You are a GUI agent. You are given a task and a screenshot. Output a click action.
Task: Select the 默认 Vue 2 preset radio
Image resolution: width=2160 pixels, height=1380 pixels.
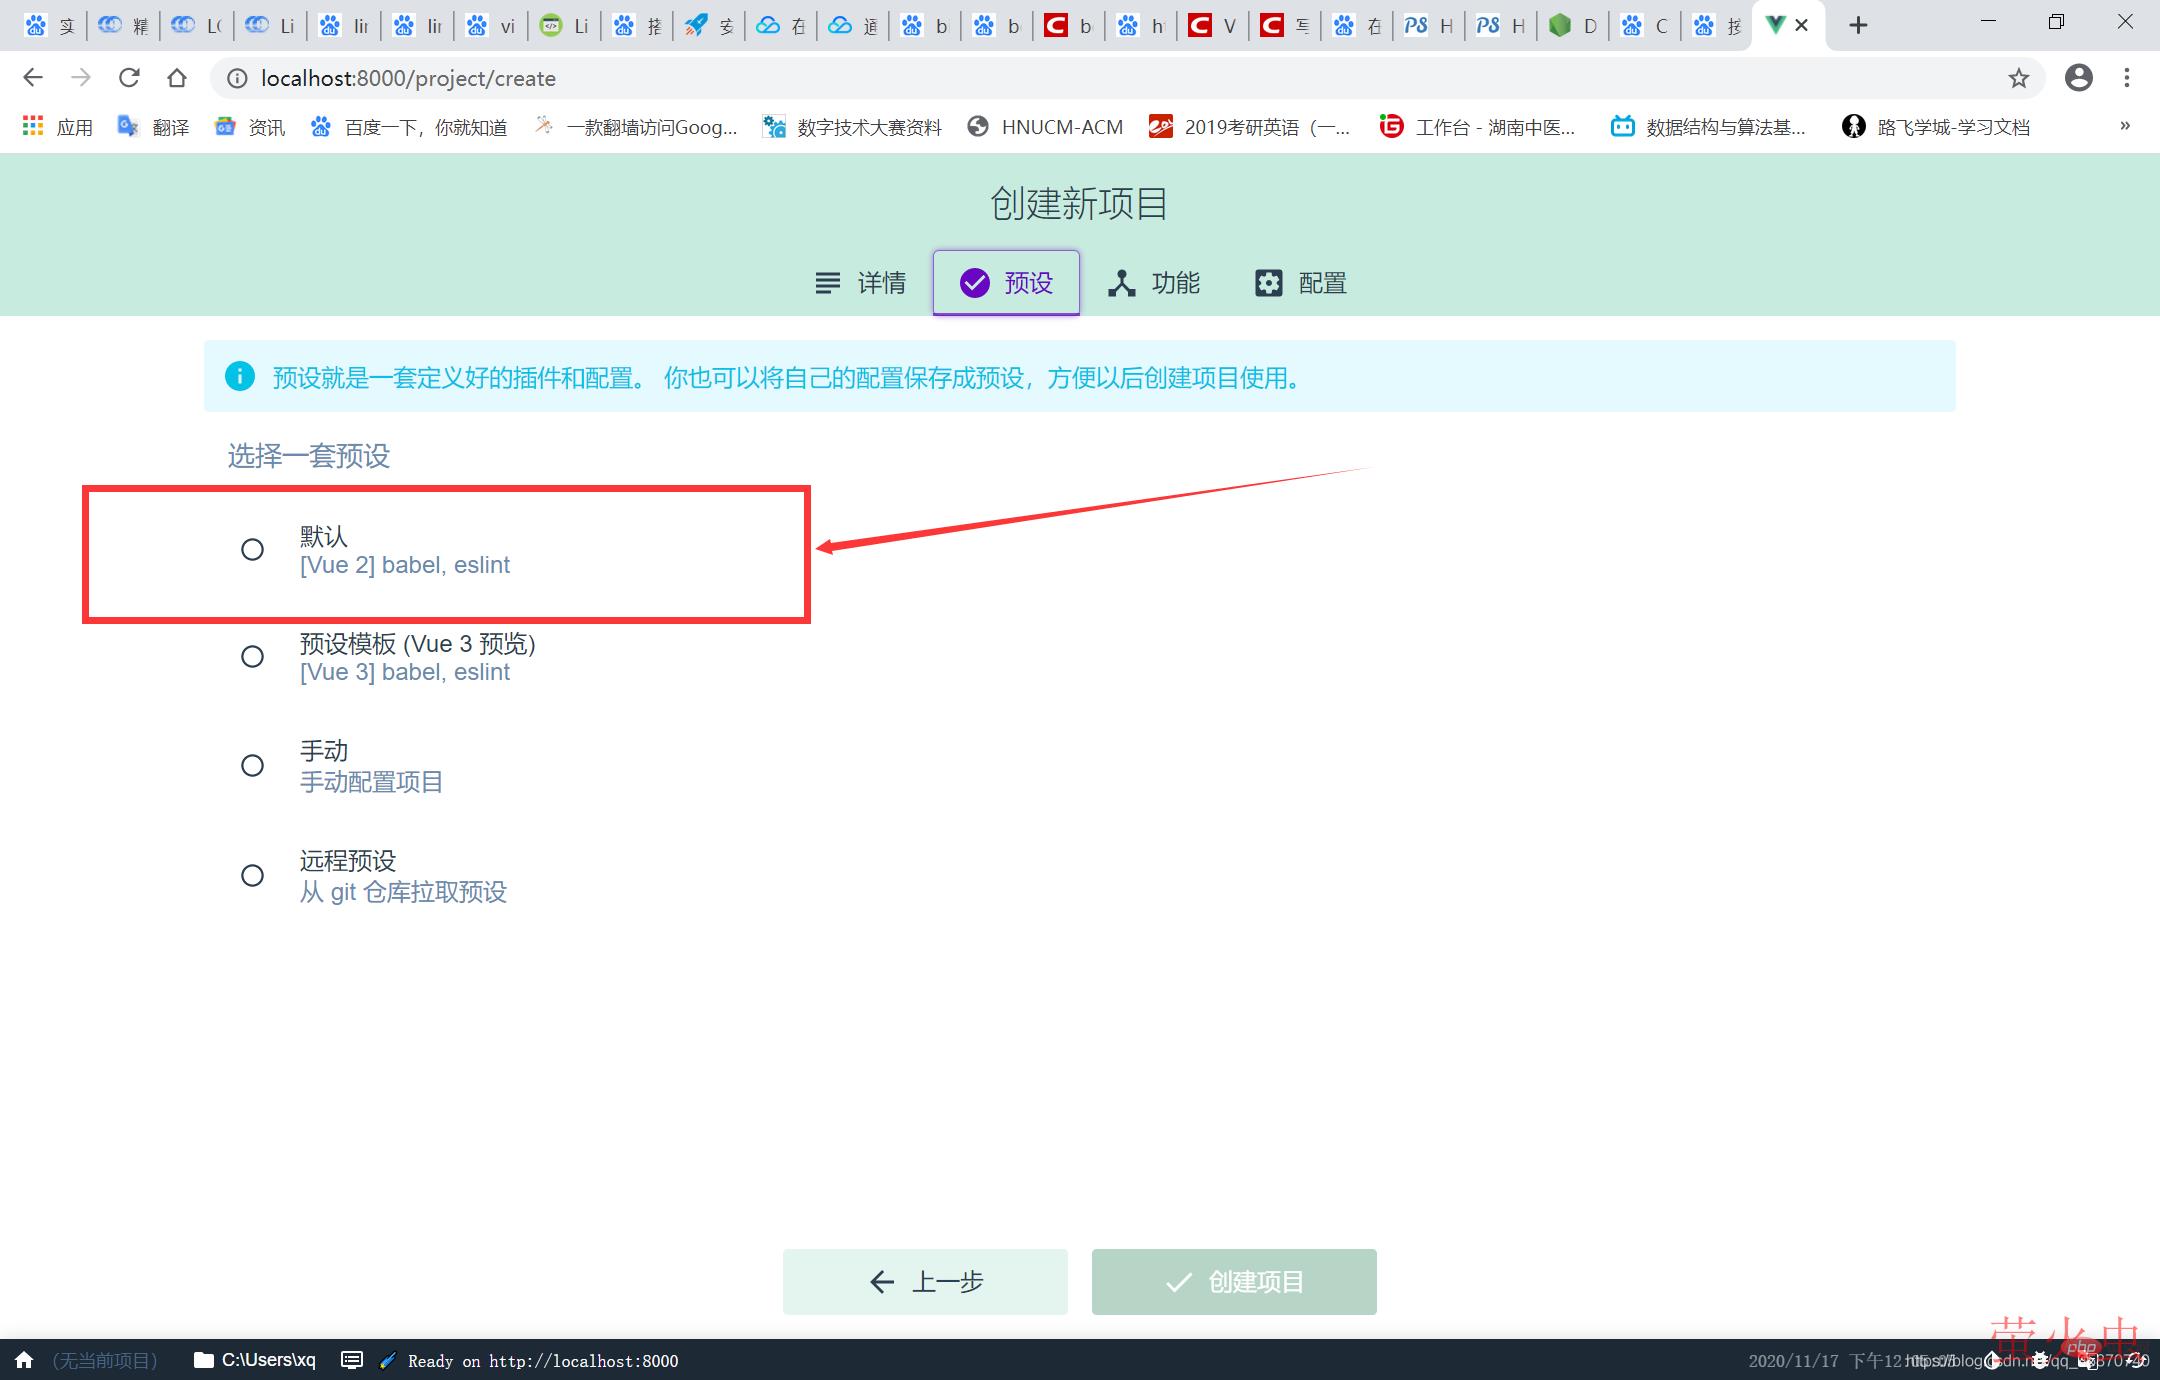pos(253,549)
